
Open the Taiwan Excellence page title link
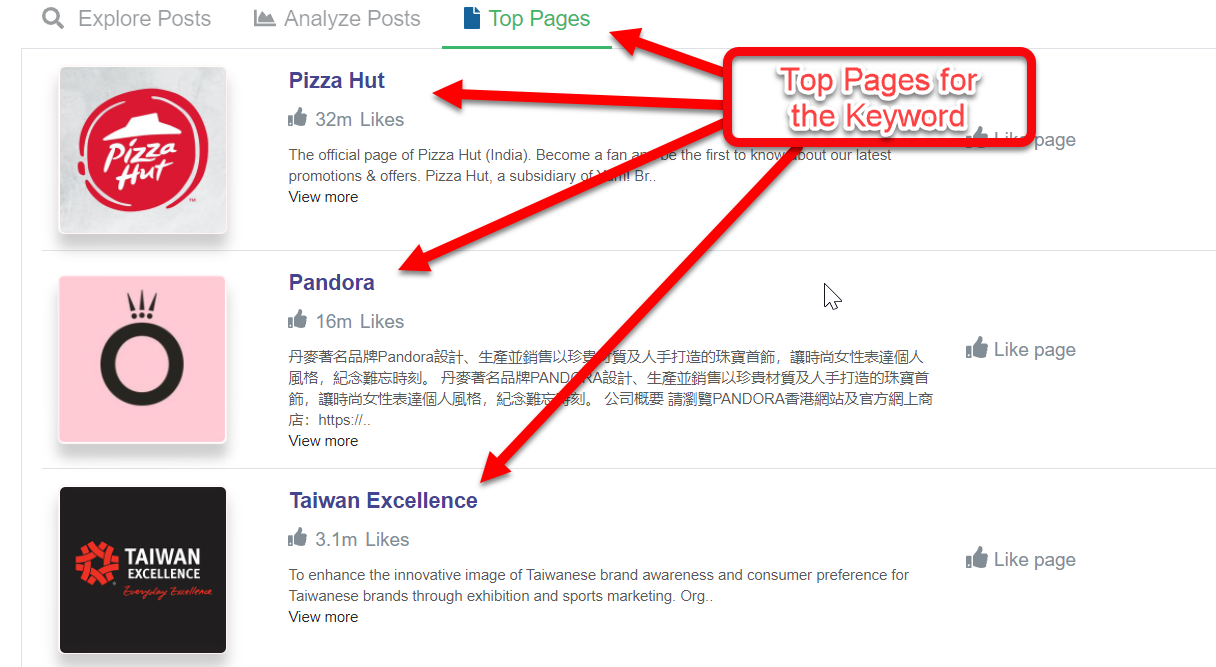[384, 501]
